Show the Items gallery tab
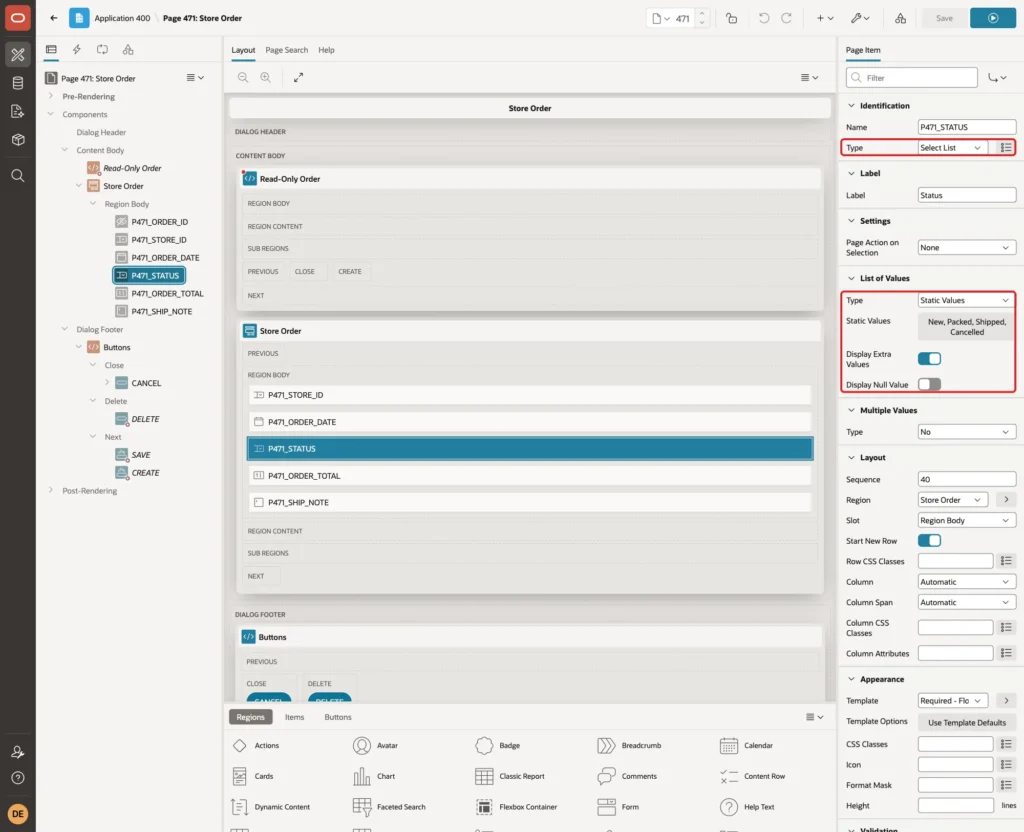The width and height of the screenshot is (1024, 832). (295, 717)
